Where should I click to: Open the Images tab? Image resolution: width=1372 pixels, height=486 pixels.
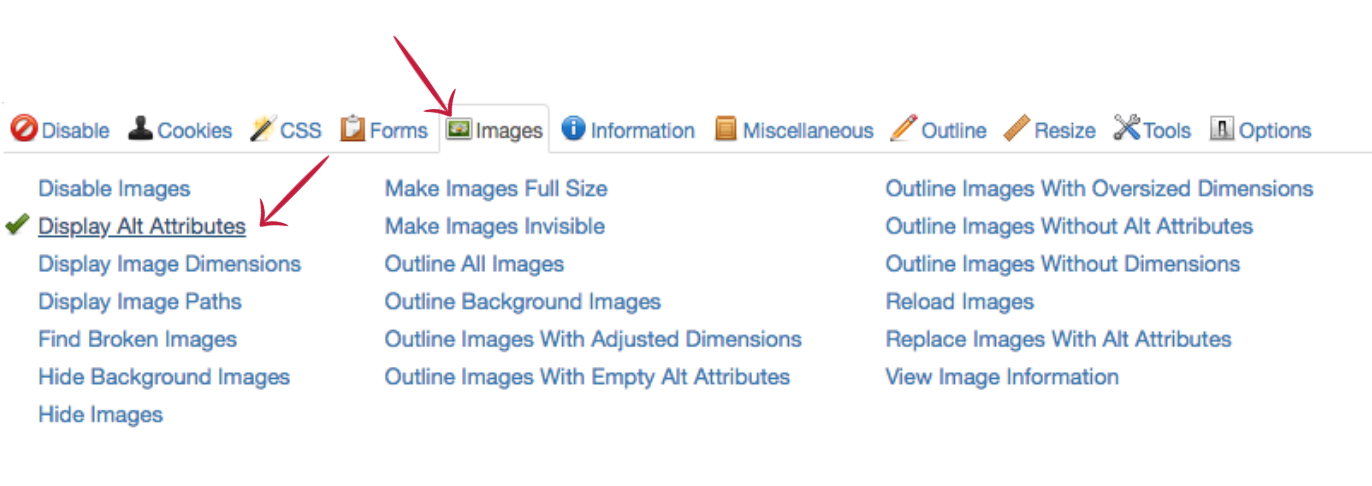click(x=495, y=130)
